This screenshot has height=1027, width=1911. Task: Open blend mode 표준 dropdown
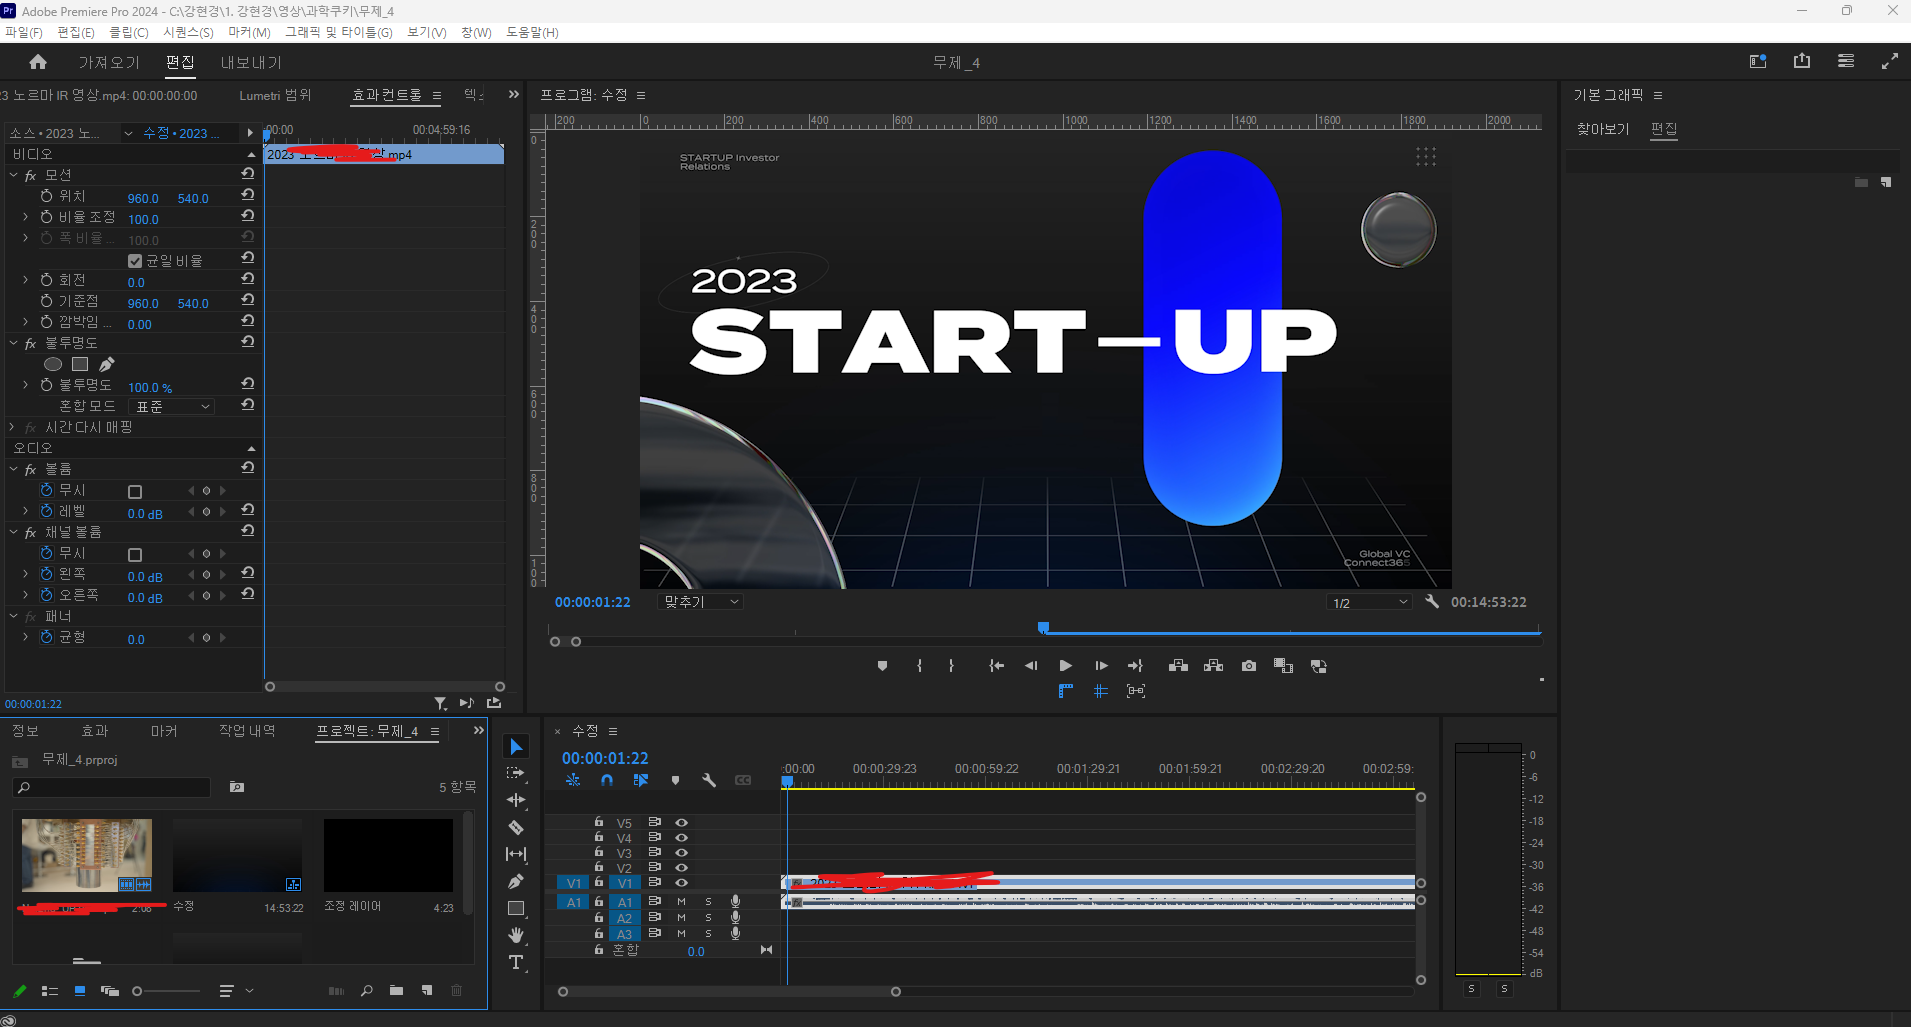[x=171, y=406]
